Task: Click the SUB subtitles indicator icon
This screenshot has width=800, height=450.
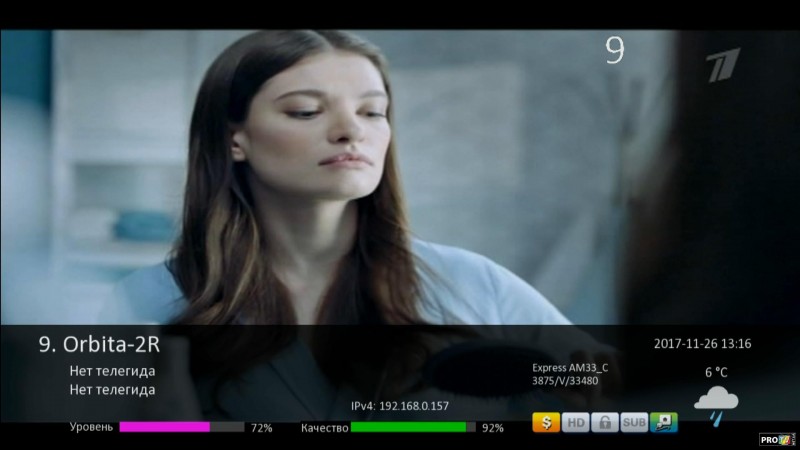Action: (634, 422)
